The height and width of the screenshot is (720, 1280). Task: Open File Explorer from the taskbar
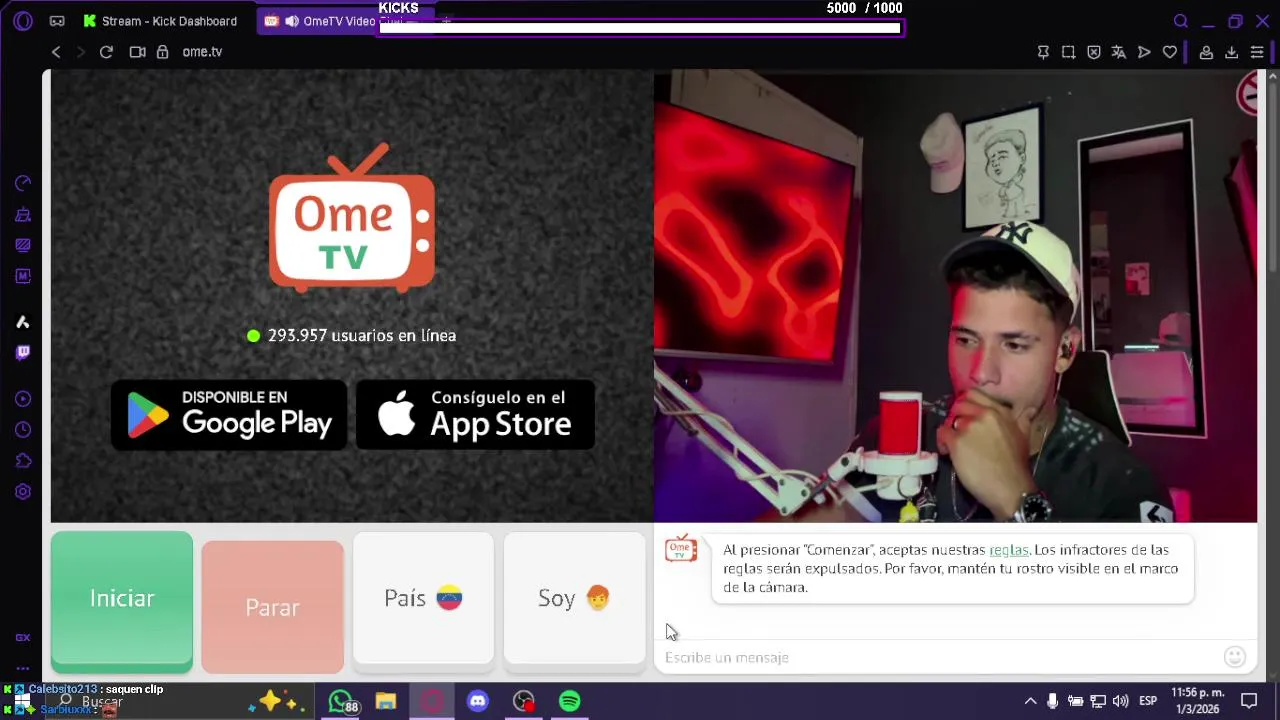click(386, 701)
